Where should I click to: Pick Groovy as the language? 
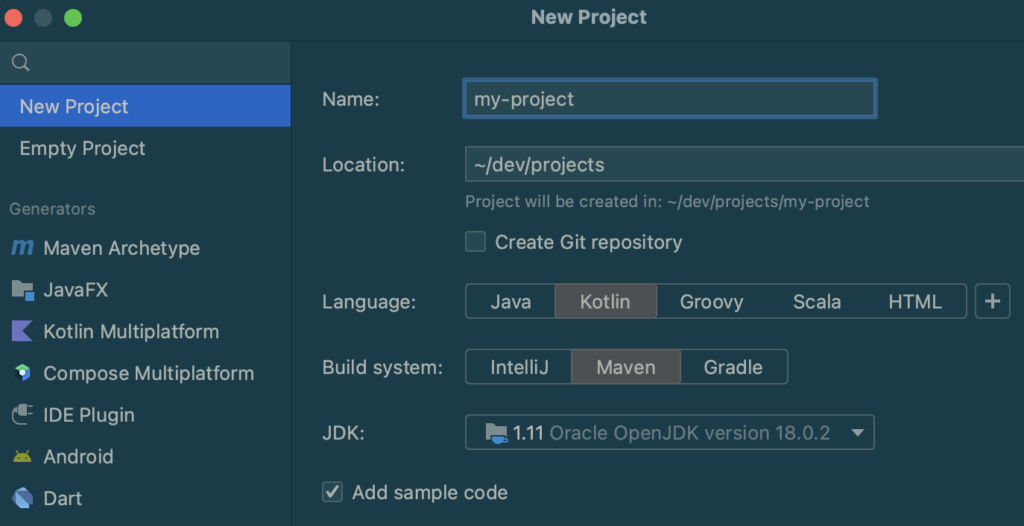point(711,301)
